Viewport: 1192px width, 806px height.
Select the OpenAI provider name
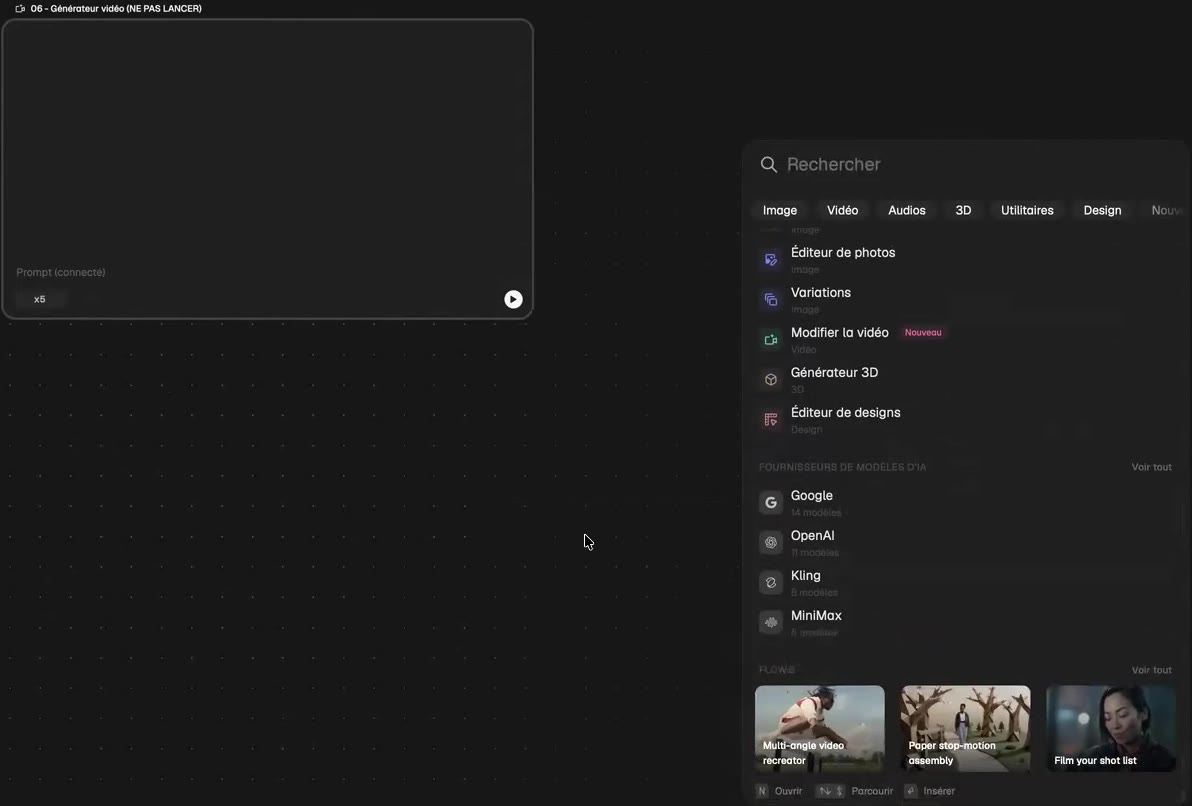click(x=812, y=536)
